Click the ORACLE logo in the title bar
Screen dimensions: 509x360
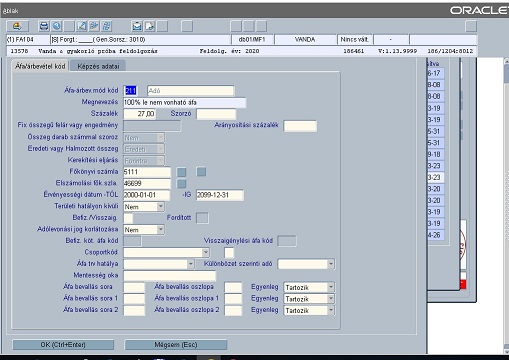pyautogui.click(x=479, y=10)
